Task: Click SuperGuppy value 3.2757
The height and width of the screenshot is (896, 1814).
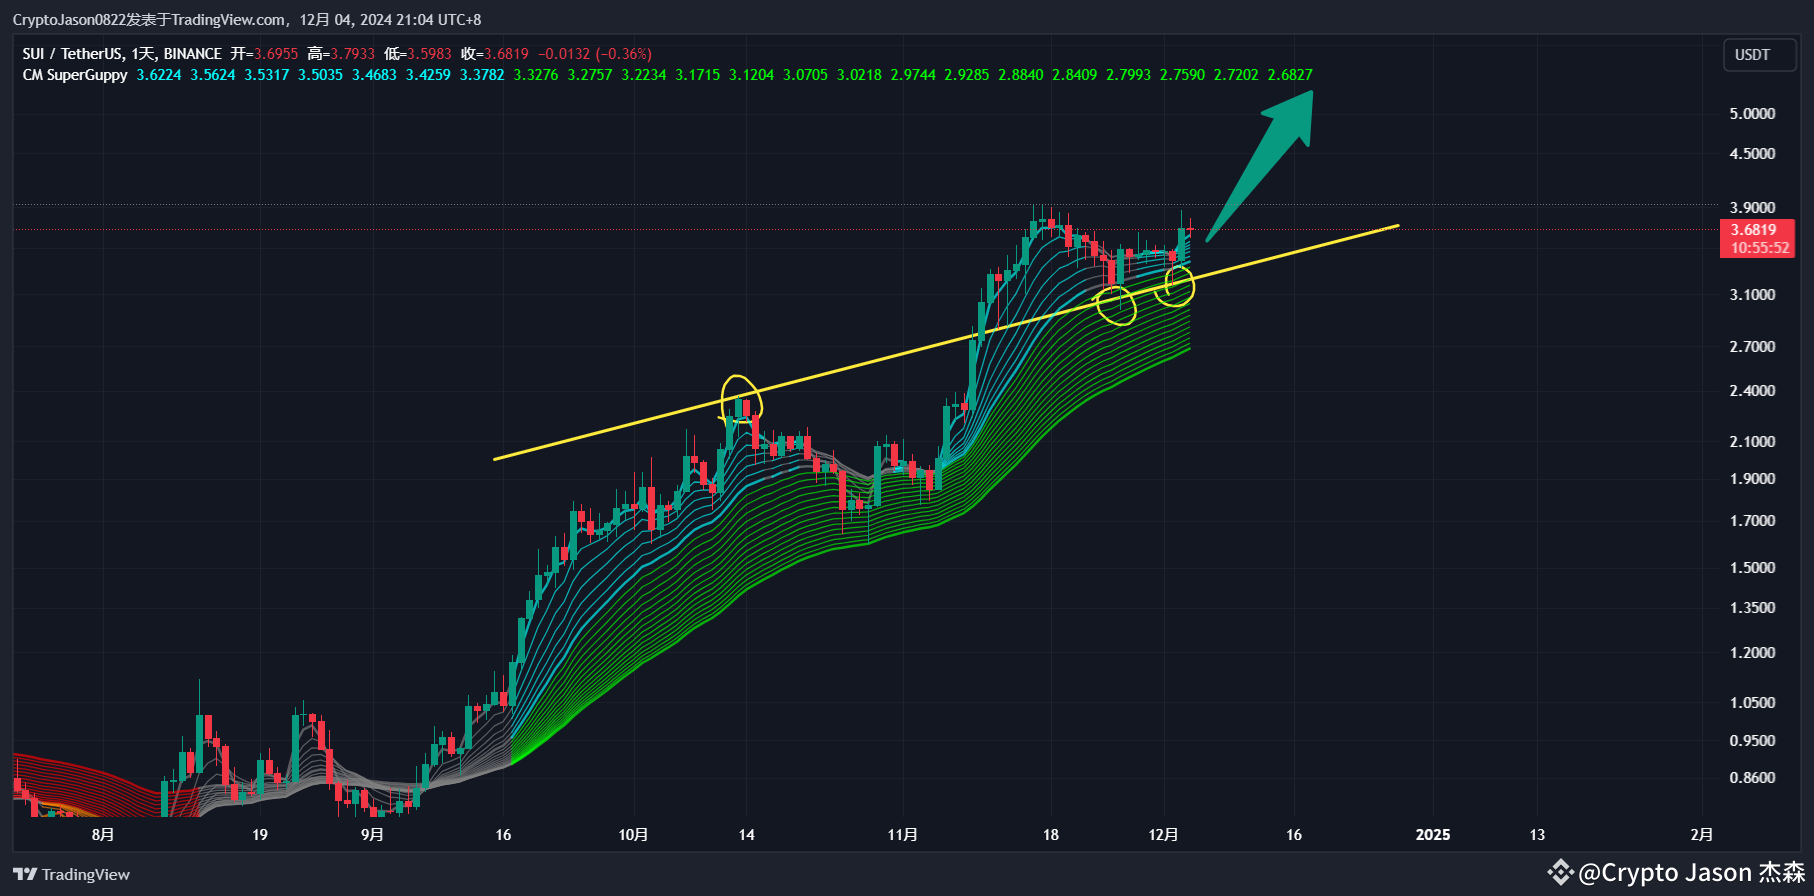Action: (x=590, y=75)
